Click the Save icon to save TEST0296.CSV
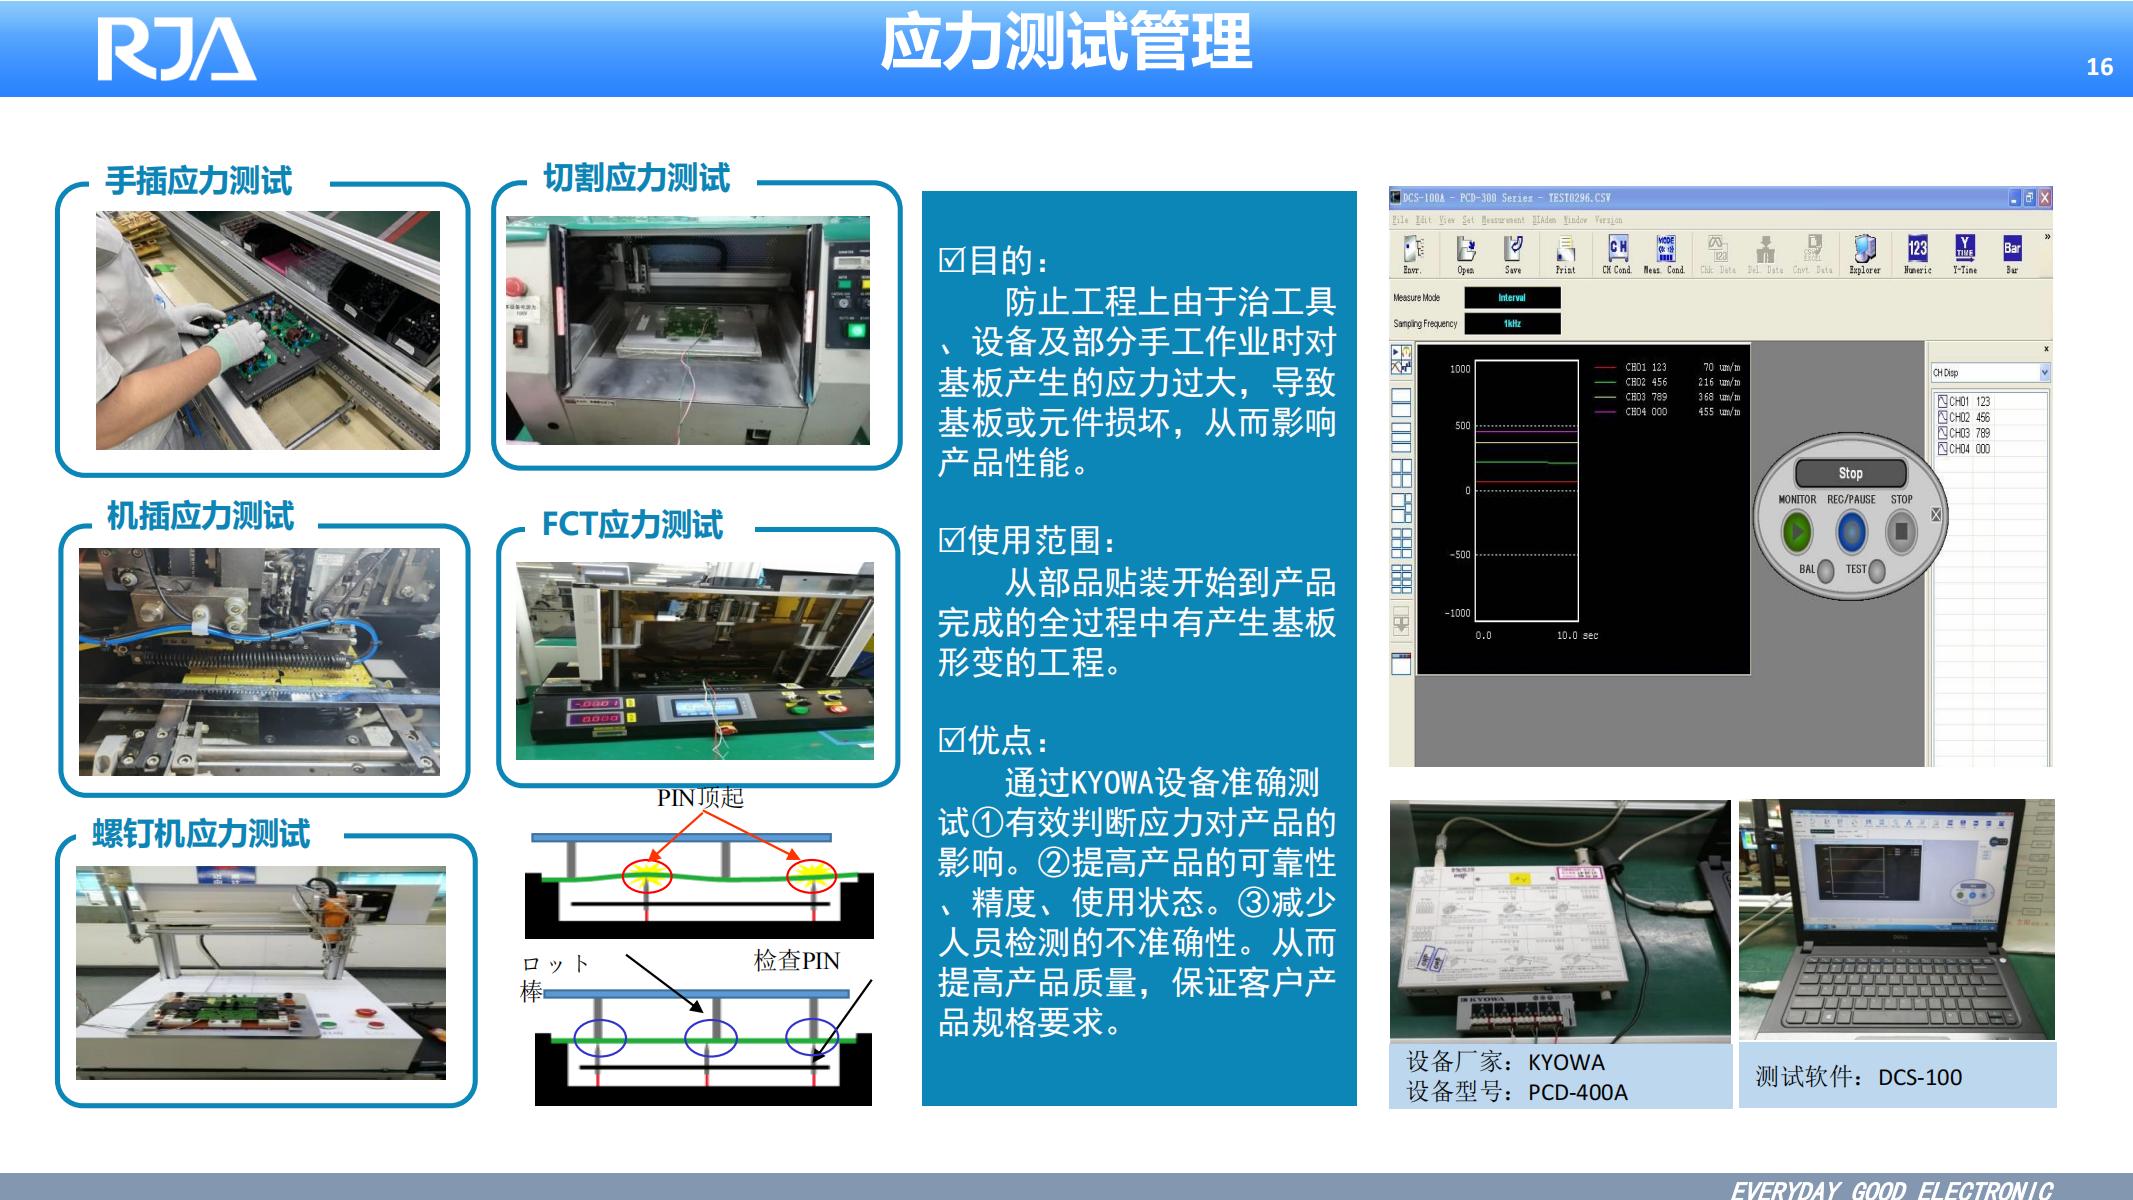 pyautogui.click(x=1514, y=248)
